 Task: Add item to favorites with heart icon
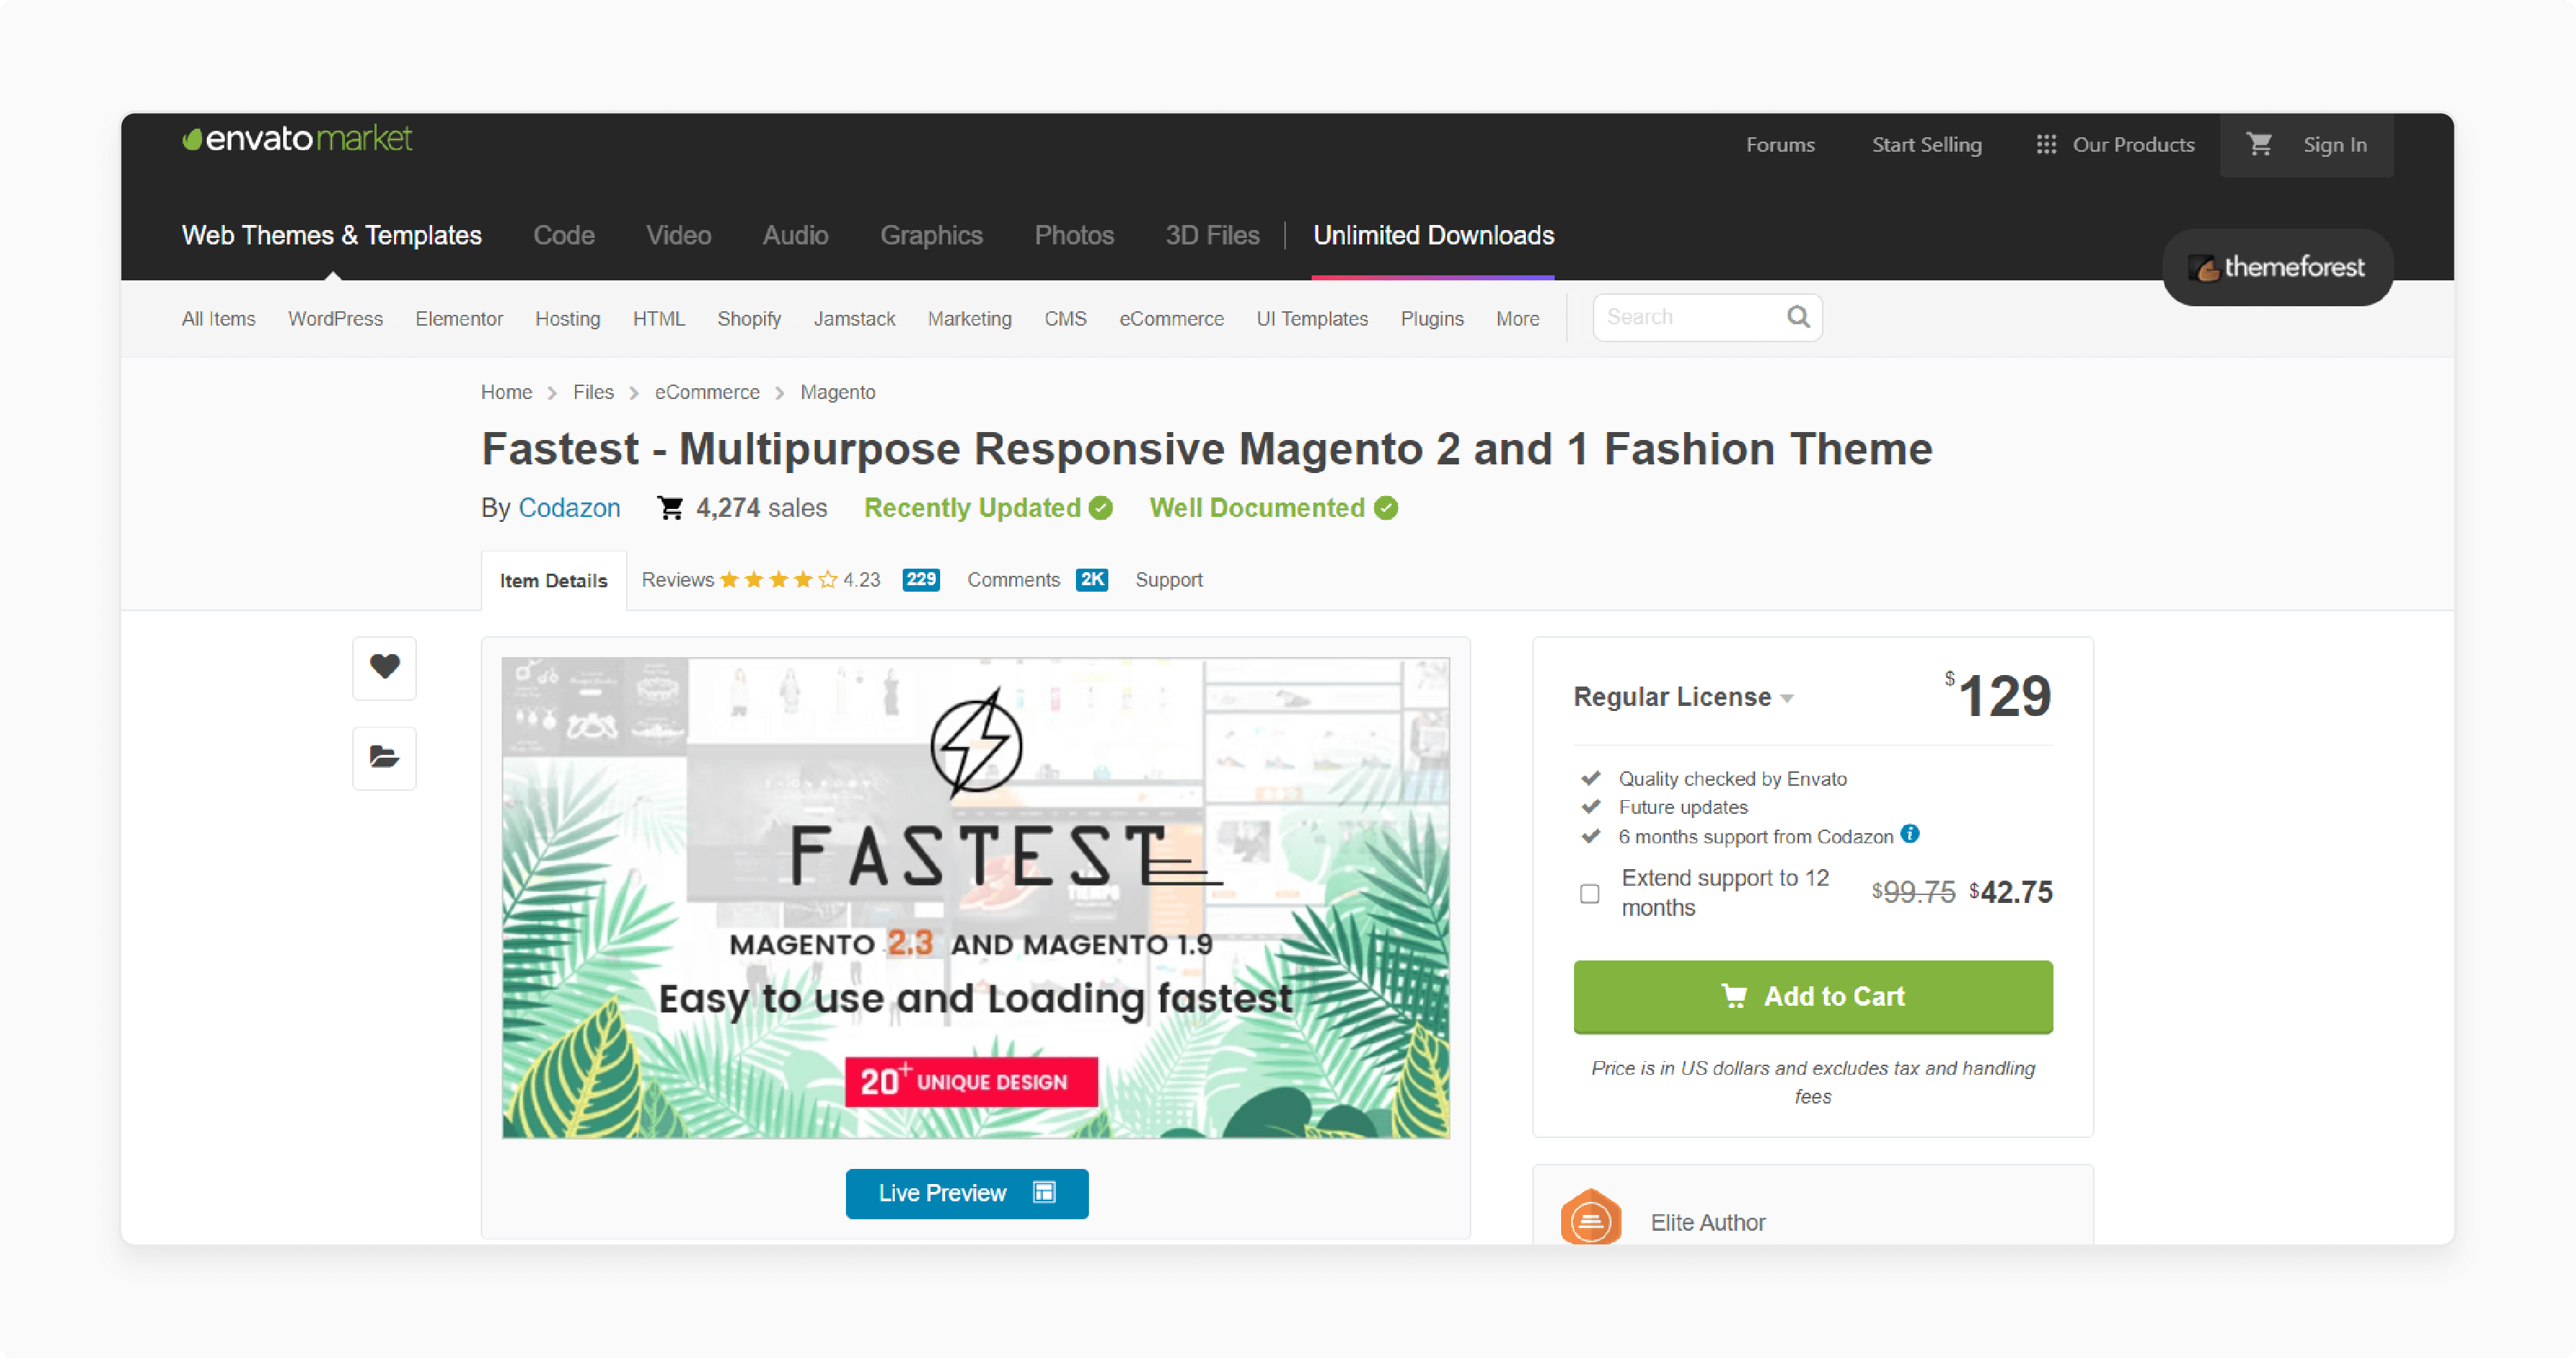point(384,667)
